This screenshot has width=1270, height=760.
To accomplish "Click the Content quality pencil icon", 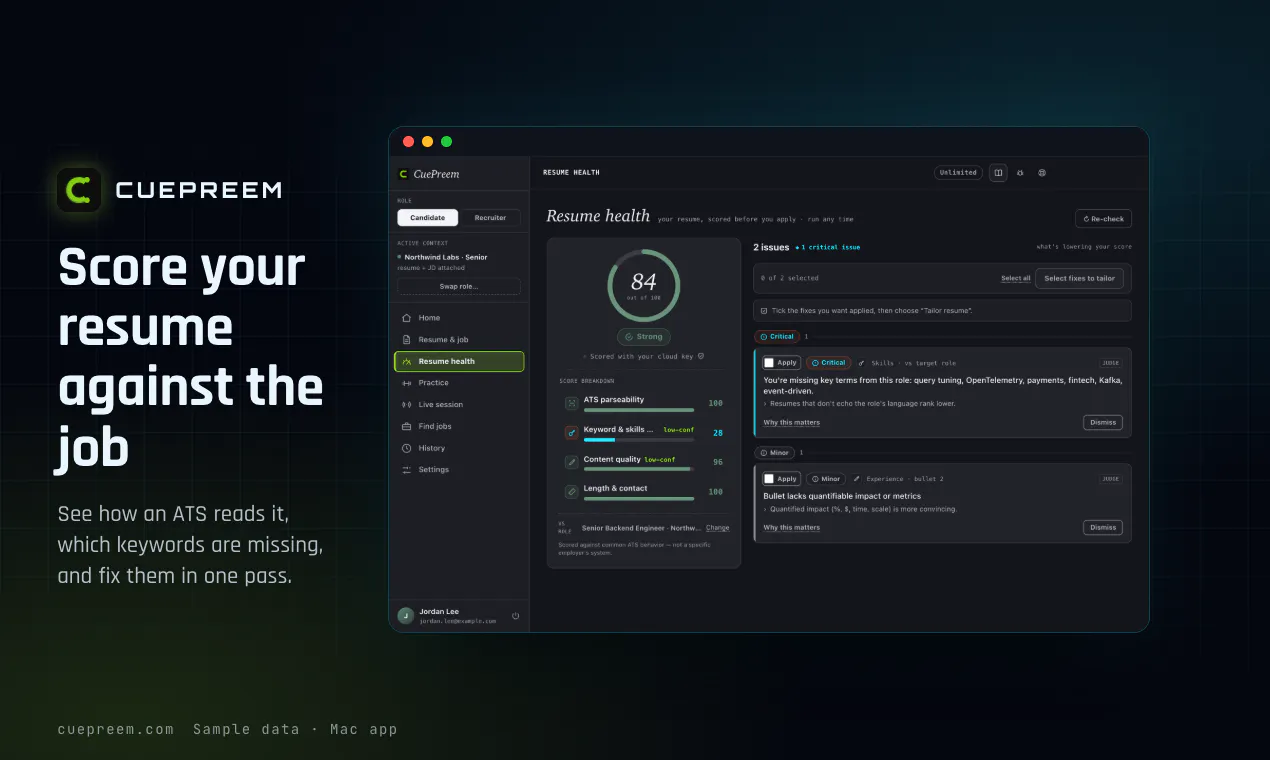I will [x=571, y=462].
